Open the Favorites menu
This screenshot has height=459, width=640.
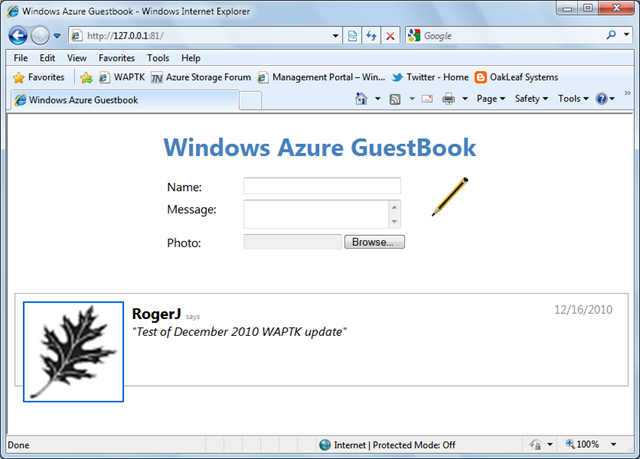(116, 58)
